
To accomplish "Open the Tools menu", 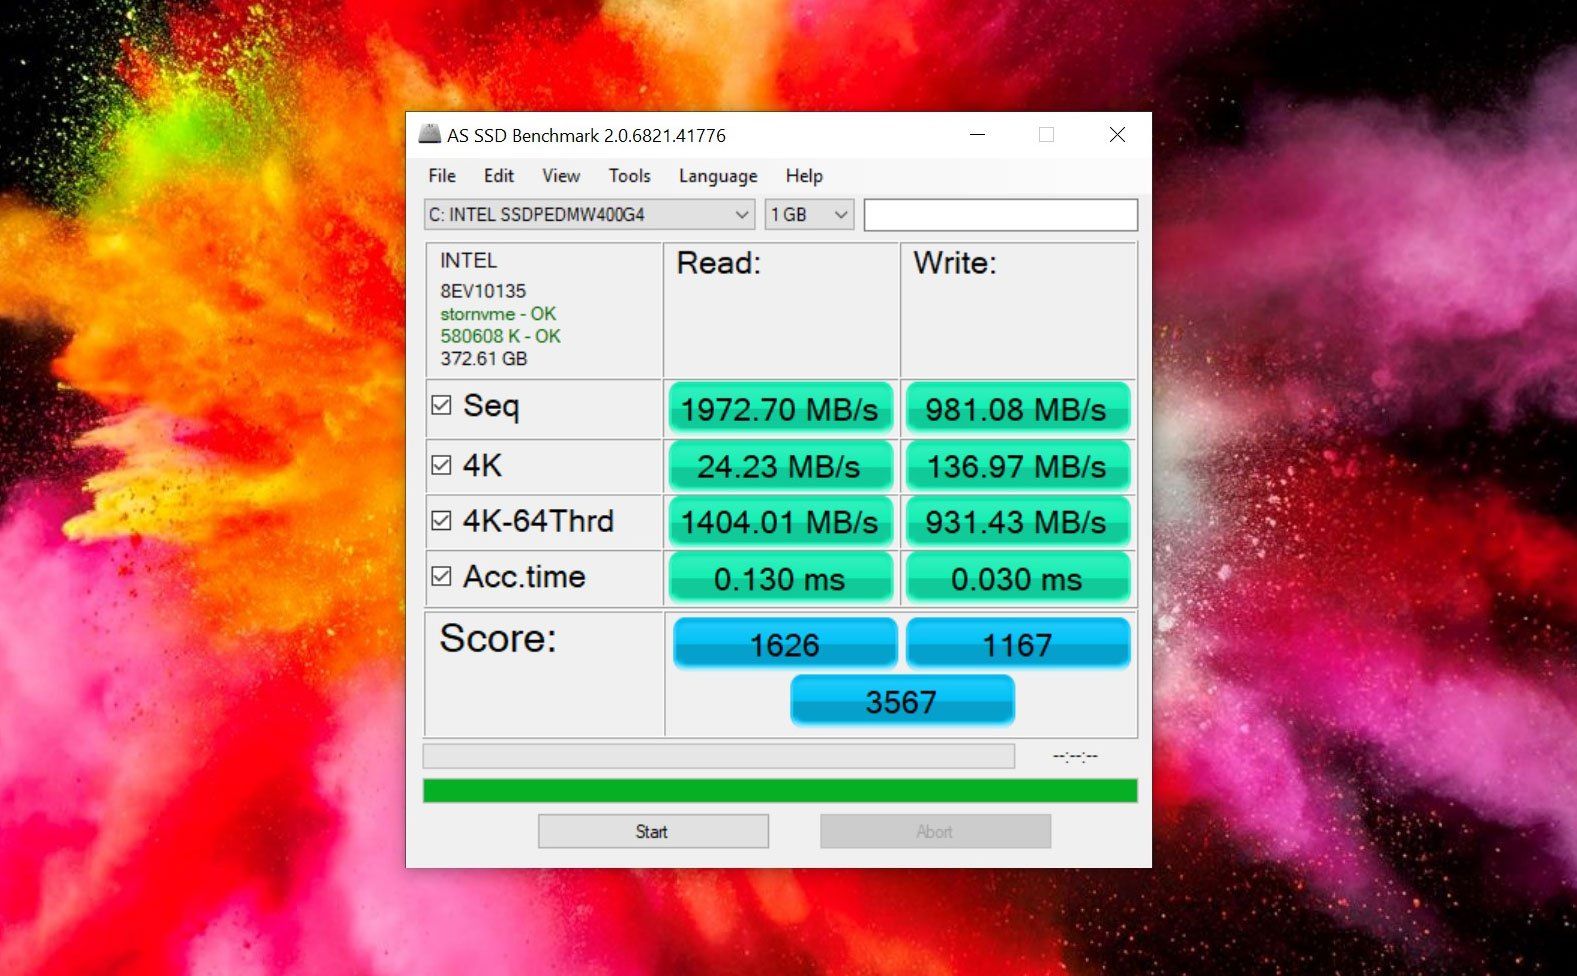I will coord(630,176).
